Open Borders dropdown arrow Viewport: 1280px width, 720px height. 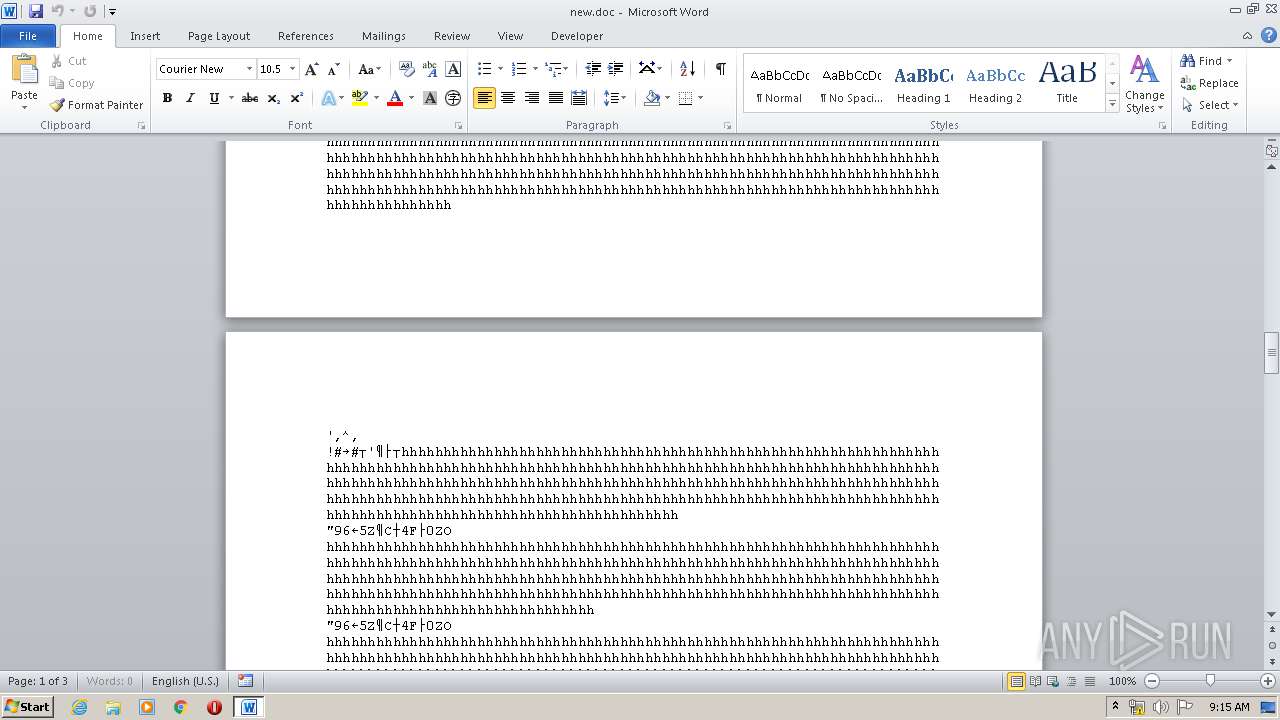point(700,98)
